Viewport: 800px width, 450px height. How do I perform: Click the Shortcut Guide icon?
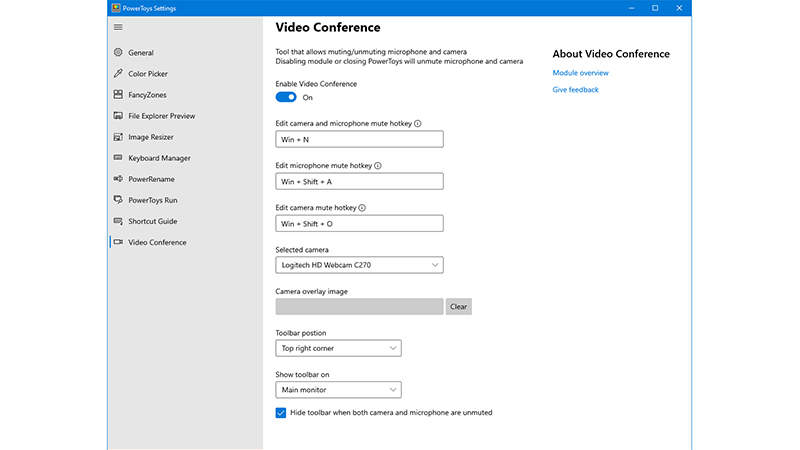118,221
